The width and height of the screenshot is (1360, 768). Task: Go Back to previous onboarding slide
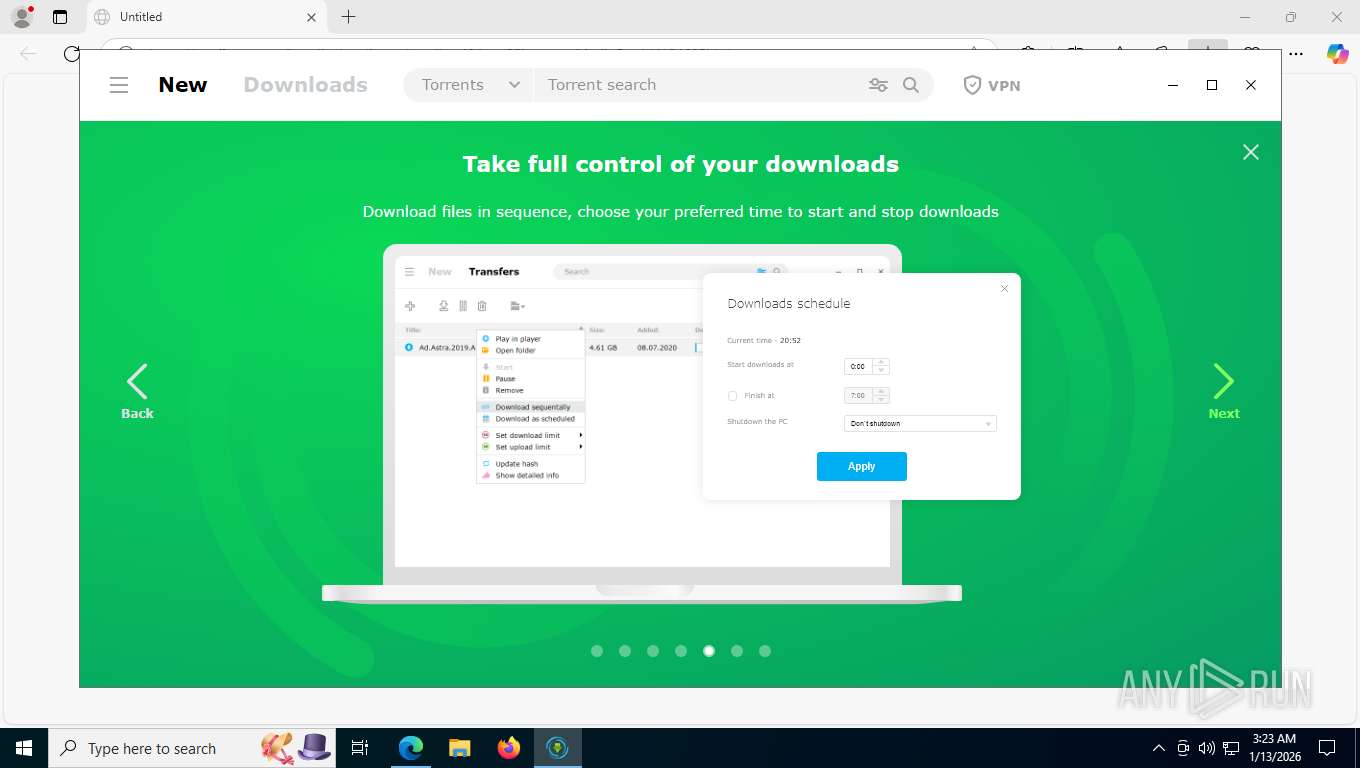tap(137, 391)
